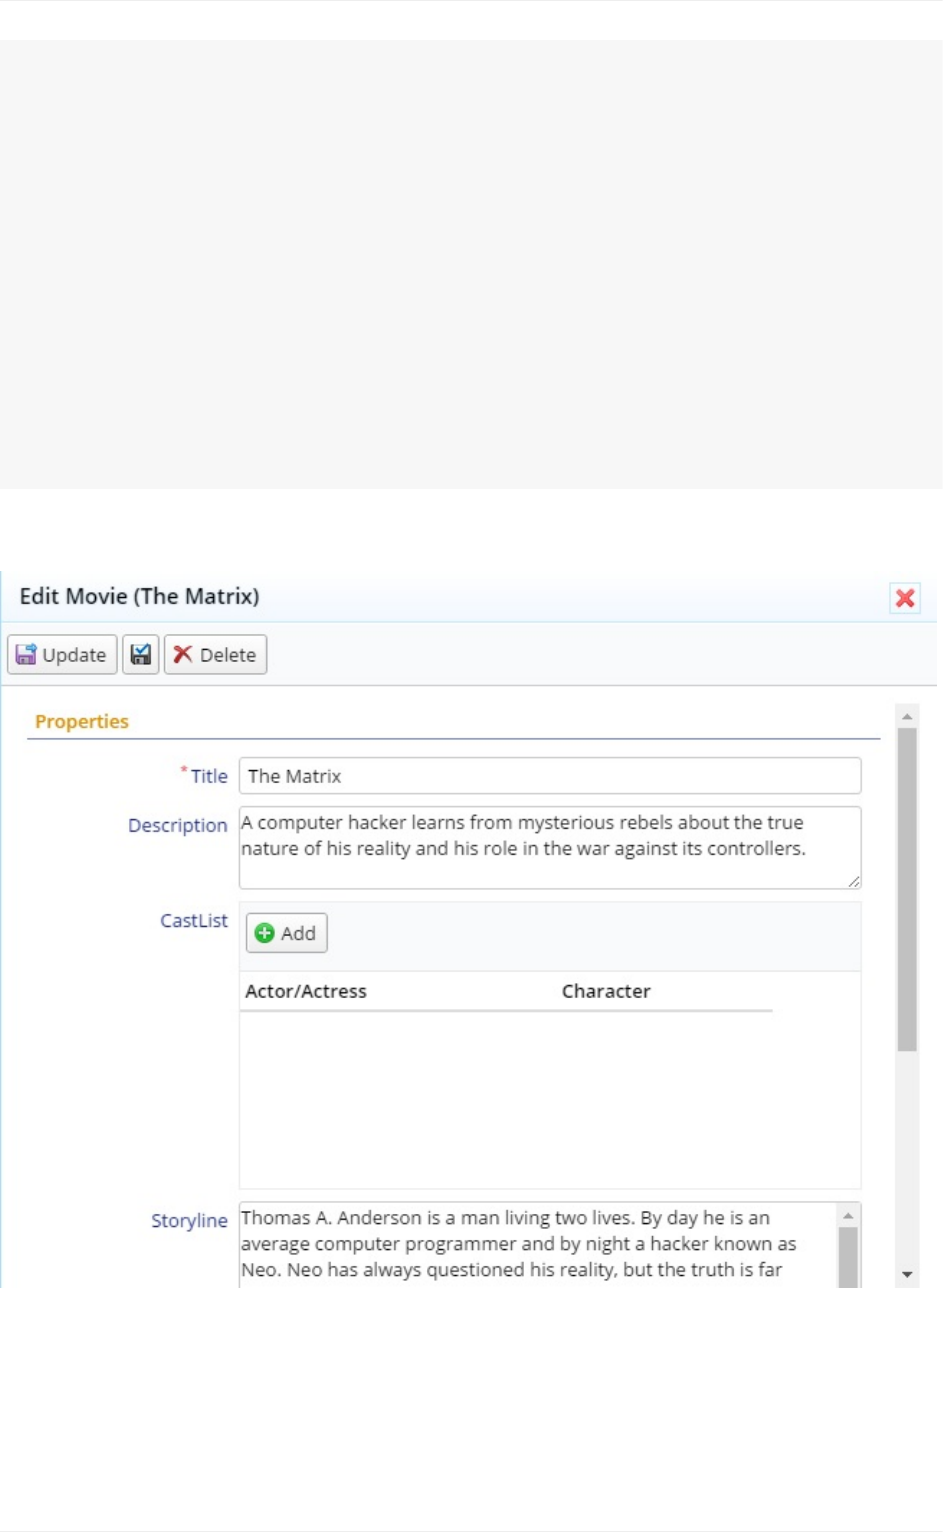Screen dimensions: 943x1532
Task: Click the Title field label
Action: 209,776
